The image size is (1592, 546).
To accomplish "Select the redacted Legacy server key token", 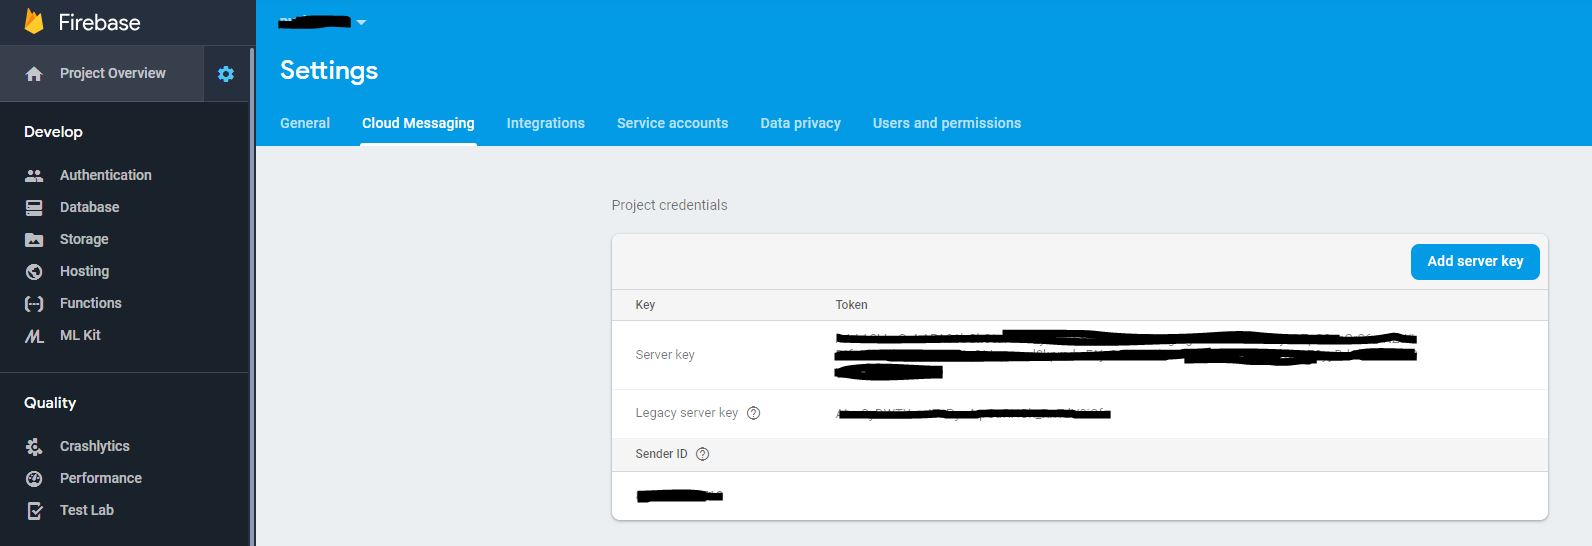I will click(973, 413).
